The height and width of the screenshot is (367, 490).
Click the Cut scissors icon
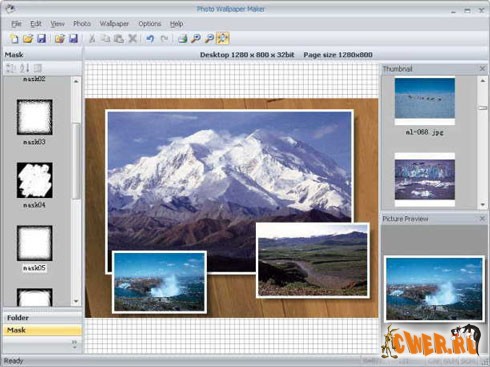(x=92, y=39)
